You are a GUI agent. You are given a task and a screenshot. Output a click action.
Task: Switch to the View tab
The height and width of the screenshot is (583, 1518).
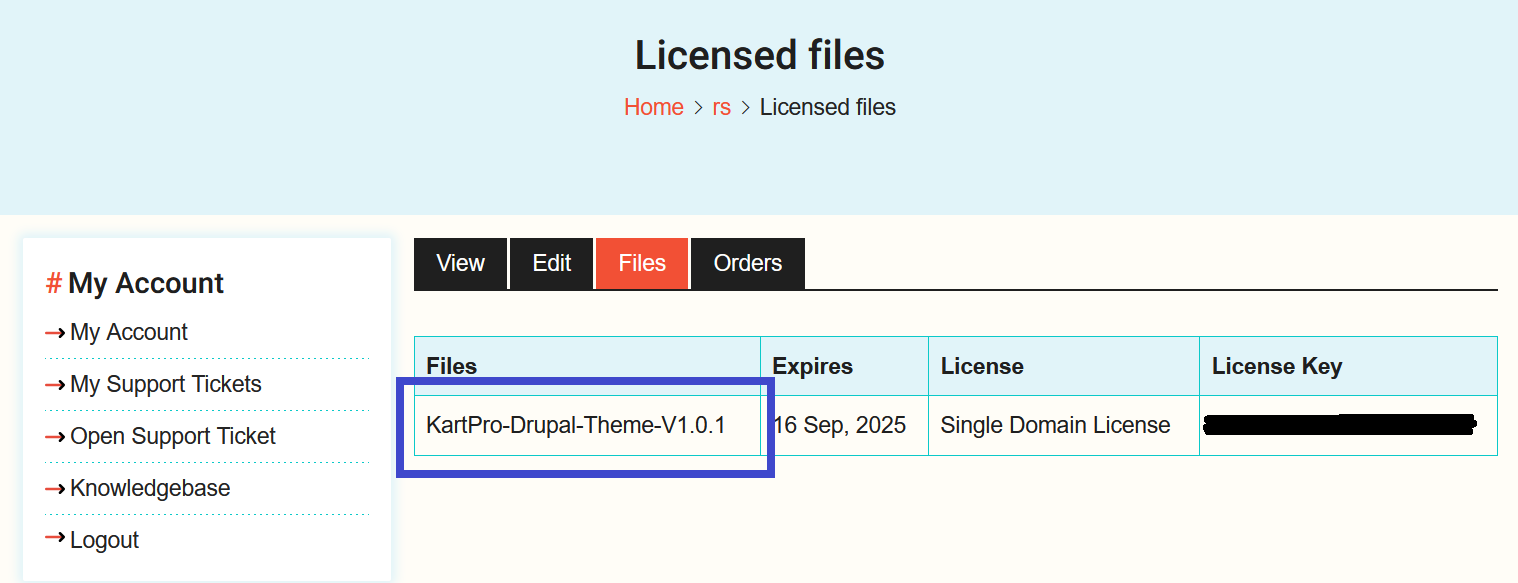tap(460, 263)
